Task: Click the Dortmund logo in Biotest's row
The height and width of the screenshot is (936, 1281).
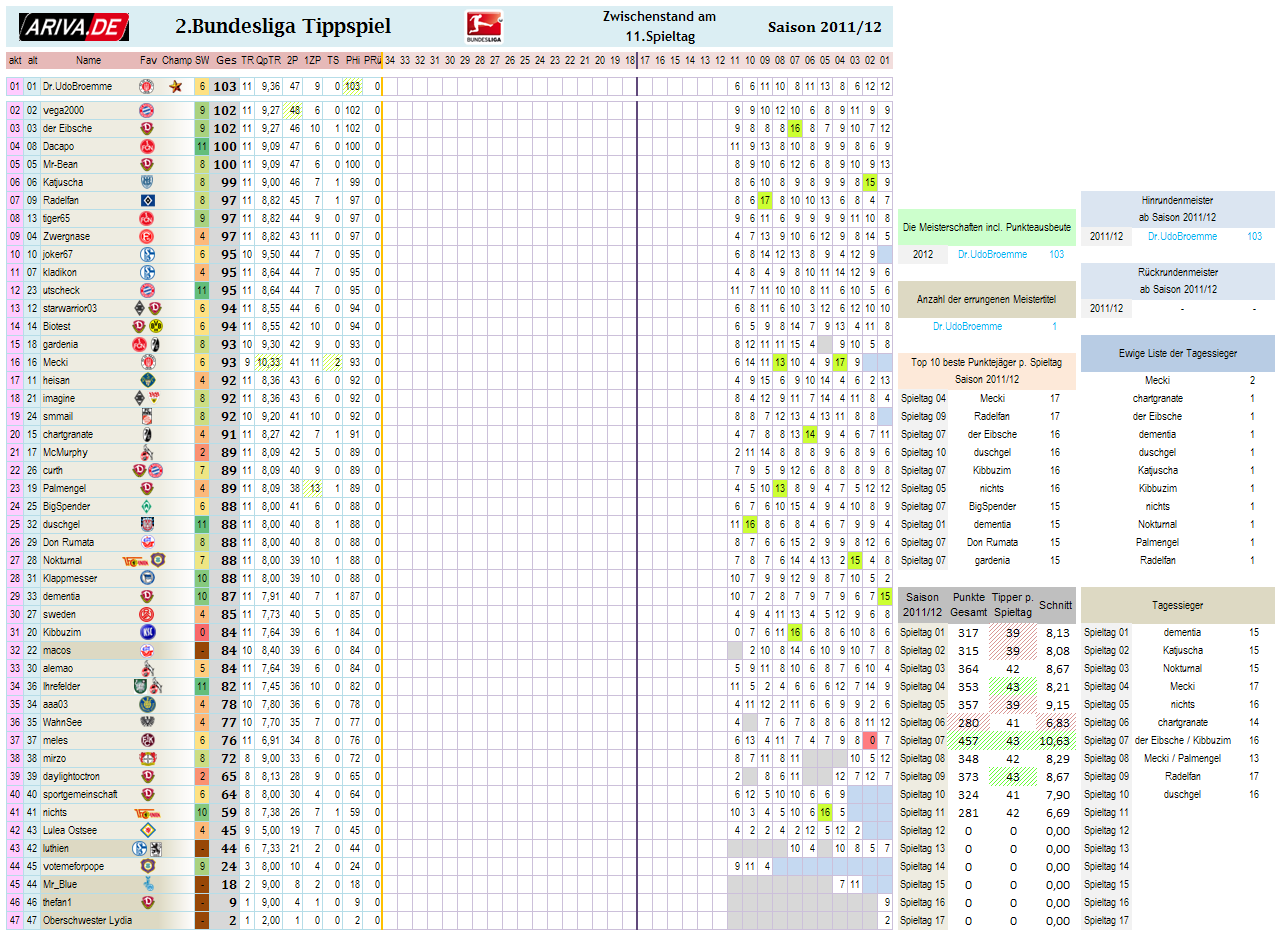Action: [155, 326]
